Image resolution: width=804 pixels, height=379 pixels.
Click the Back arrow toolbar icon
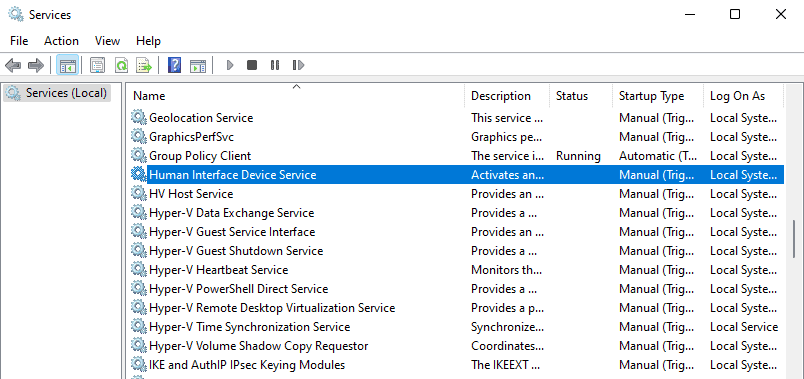(x=13, y=65)
